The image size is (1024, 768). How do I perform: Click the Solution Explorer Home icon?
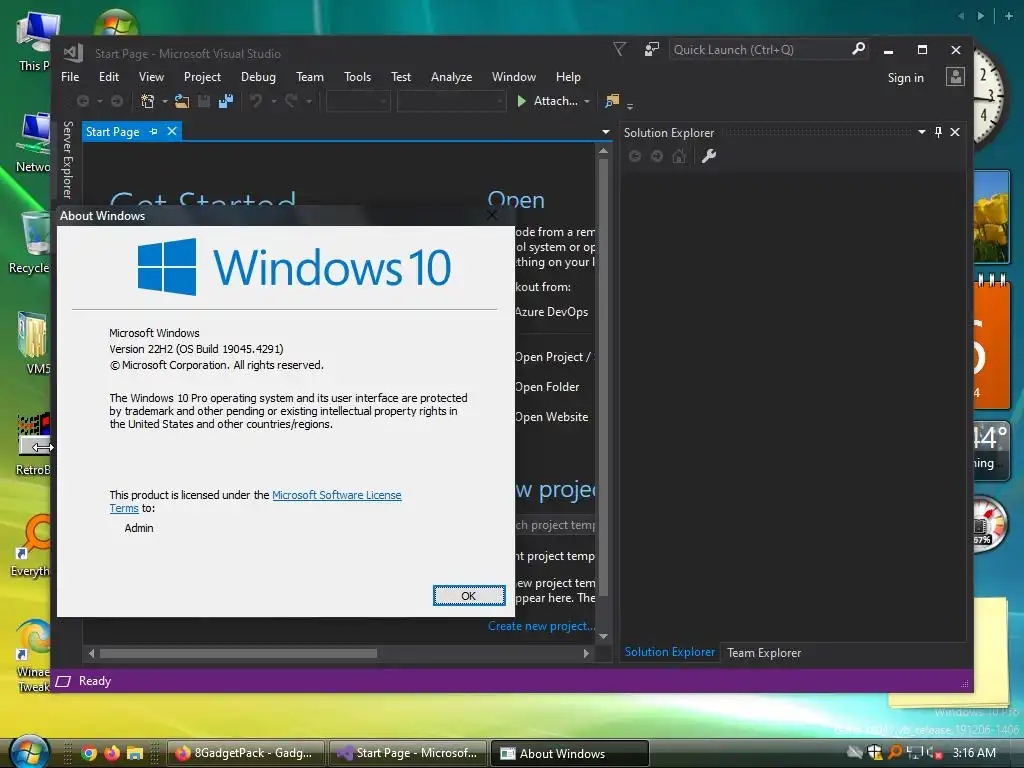[x=679, y=156]
